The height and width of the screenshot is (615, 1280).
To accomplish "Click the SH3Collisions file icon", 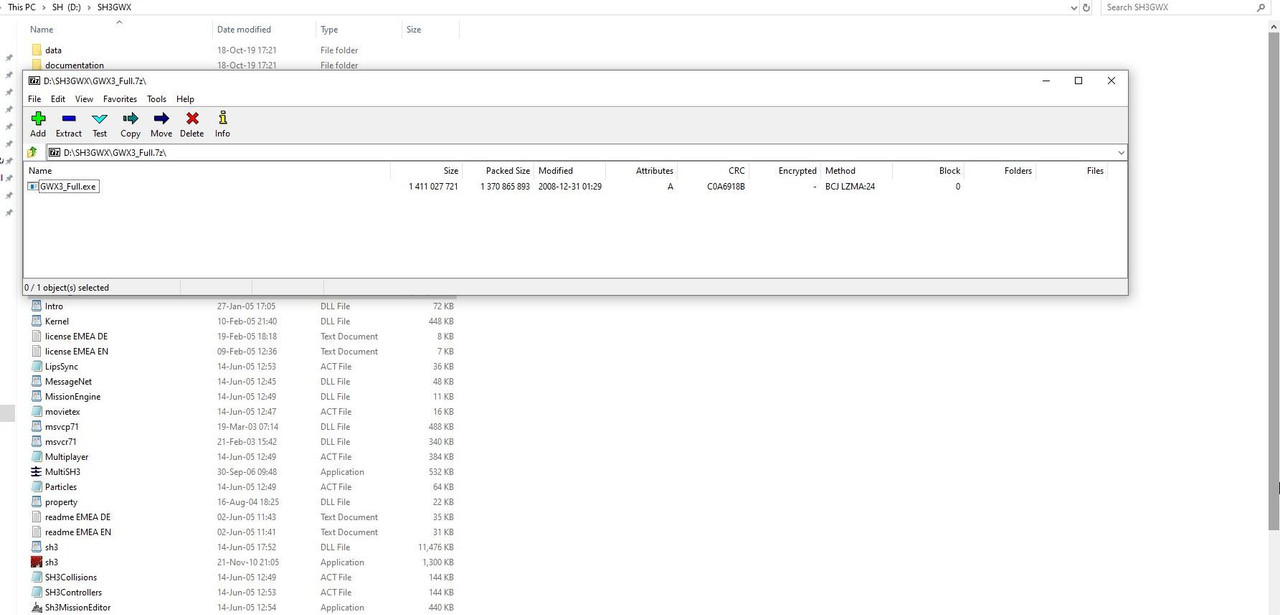I will 36,577.
